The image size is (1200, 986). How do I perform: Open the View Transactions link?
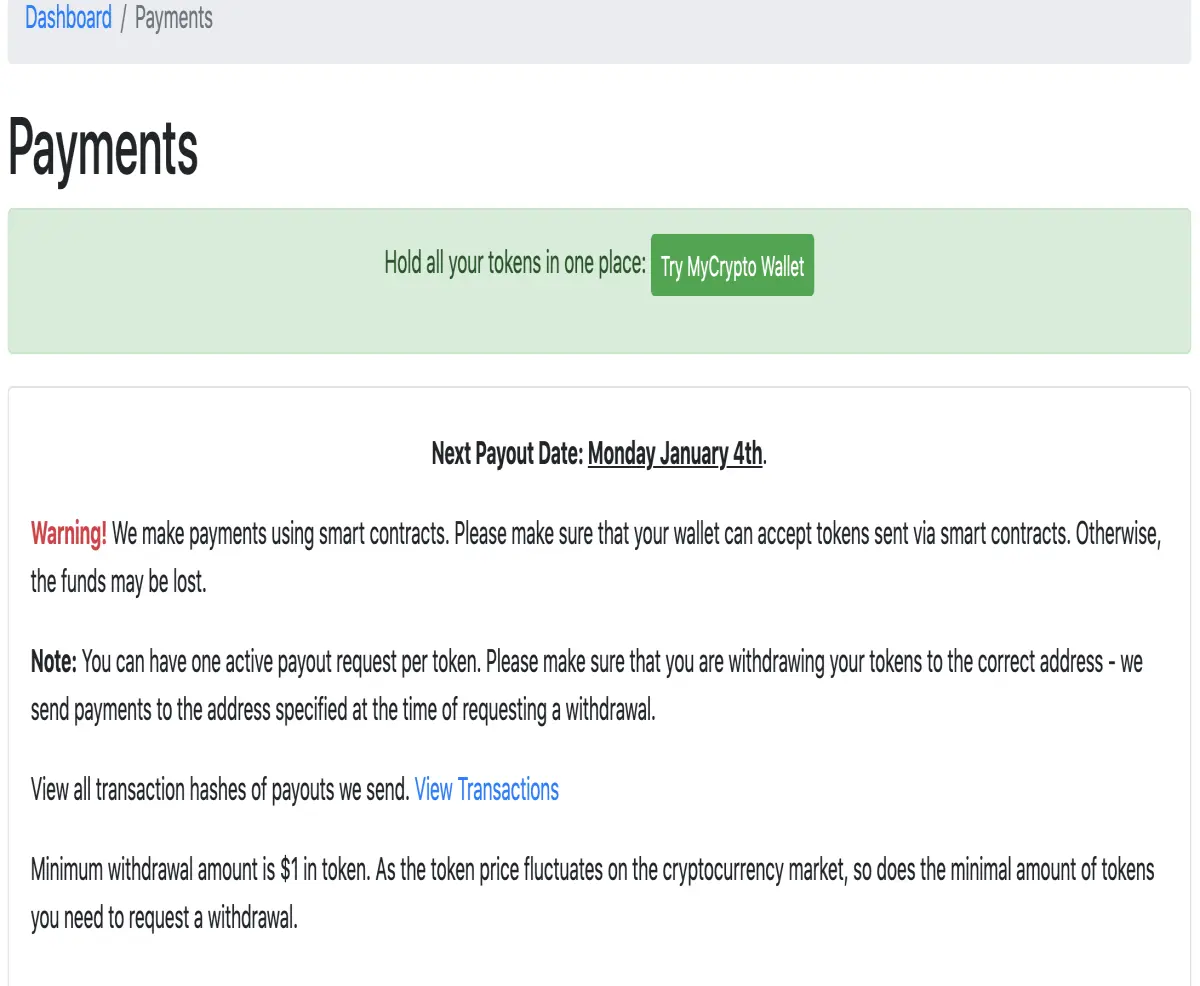(x=486, y=789)
